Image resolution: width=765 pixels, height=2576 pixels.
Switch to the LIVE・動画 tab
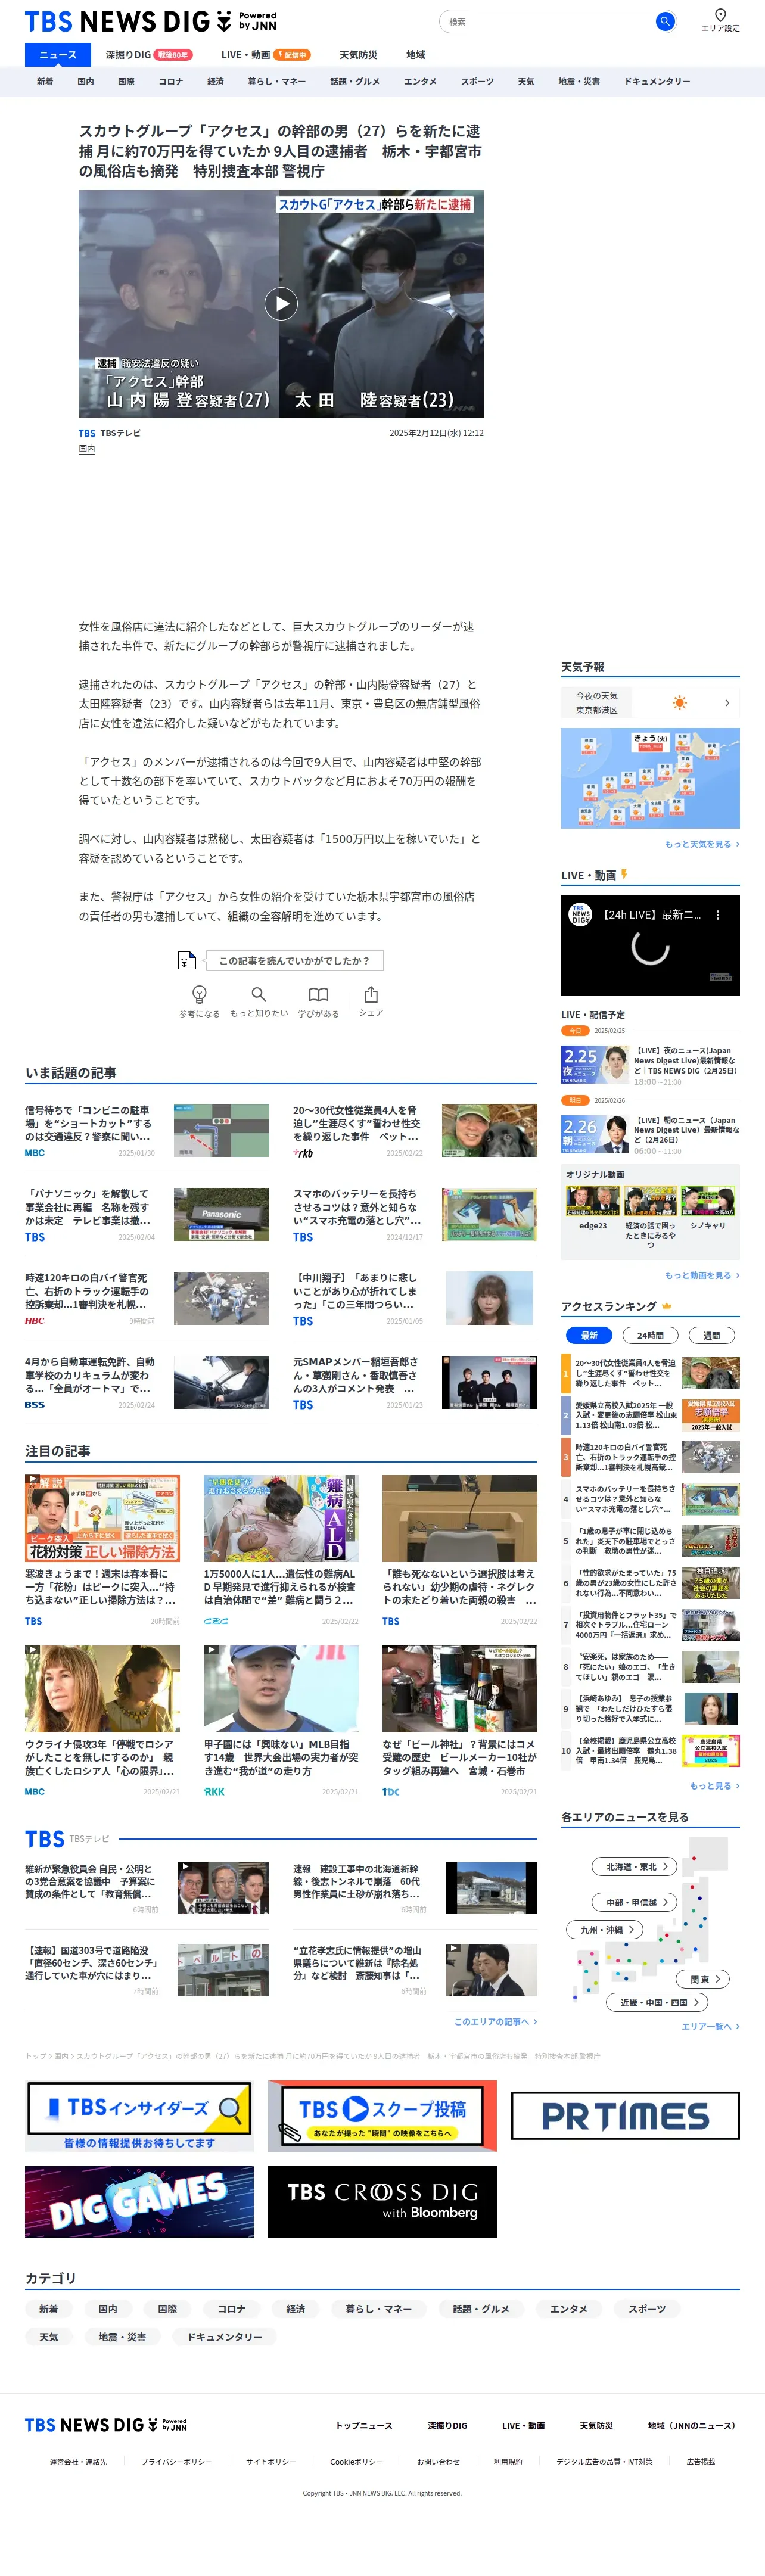pyautogui.click(x=266, y=55)
